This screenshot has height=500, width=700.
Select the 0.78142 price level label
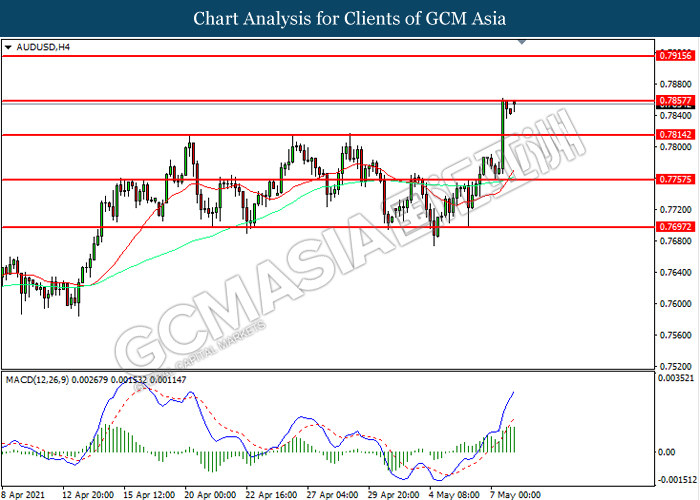pyautogui.click(x=676, y=134)
